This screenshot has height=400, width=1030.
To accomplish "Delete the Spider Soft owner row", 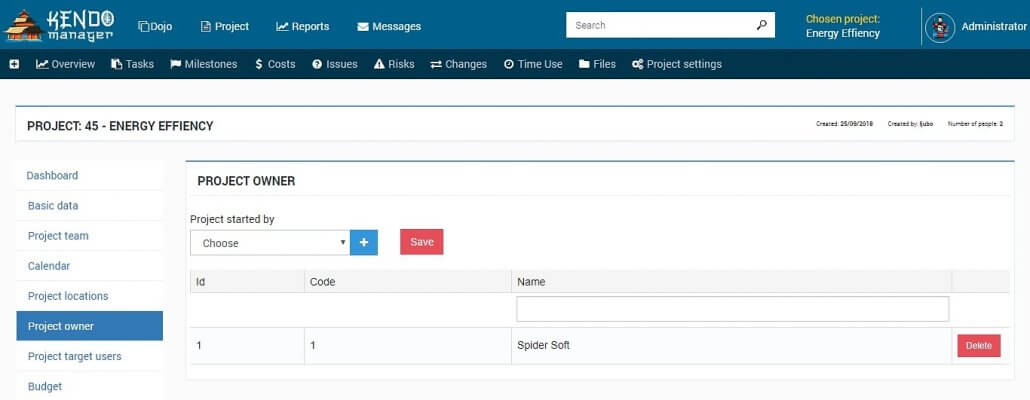I will (978, 346).
